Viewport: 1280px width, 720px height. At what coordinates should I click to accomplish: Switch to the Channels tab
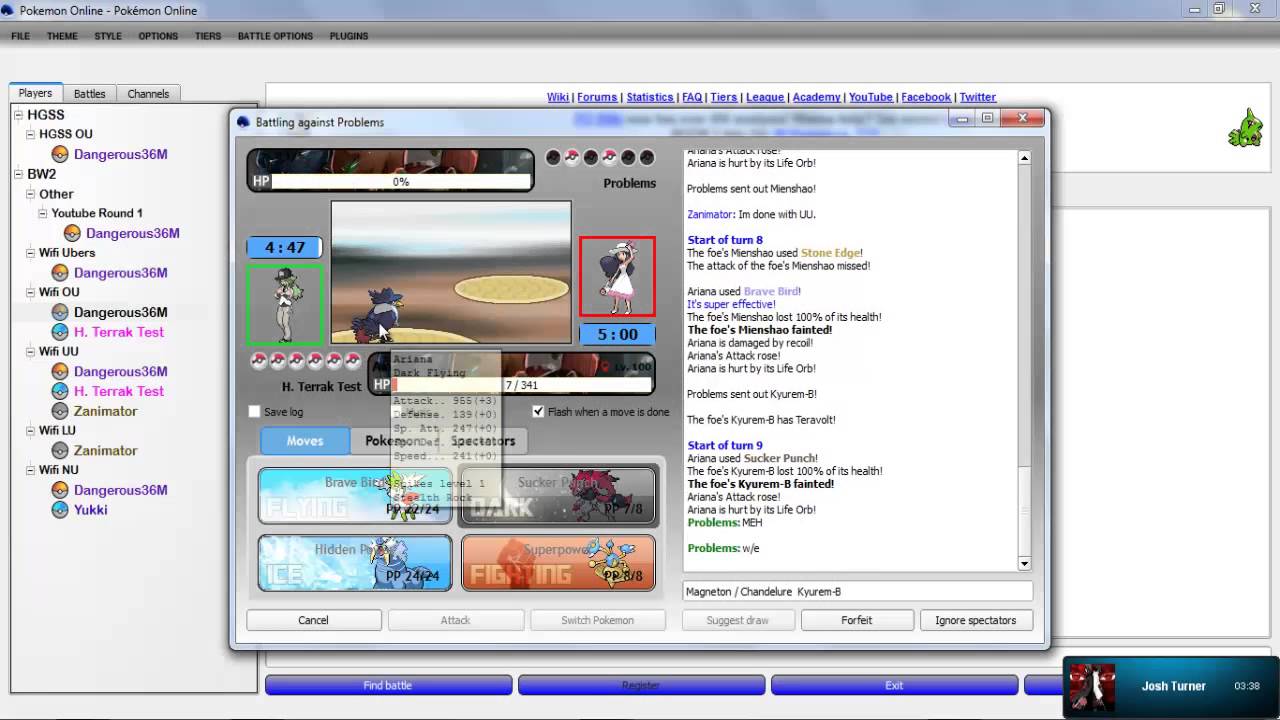148,93
